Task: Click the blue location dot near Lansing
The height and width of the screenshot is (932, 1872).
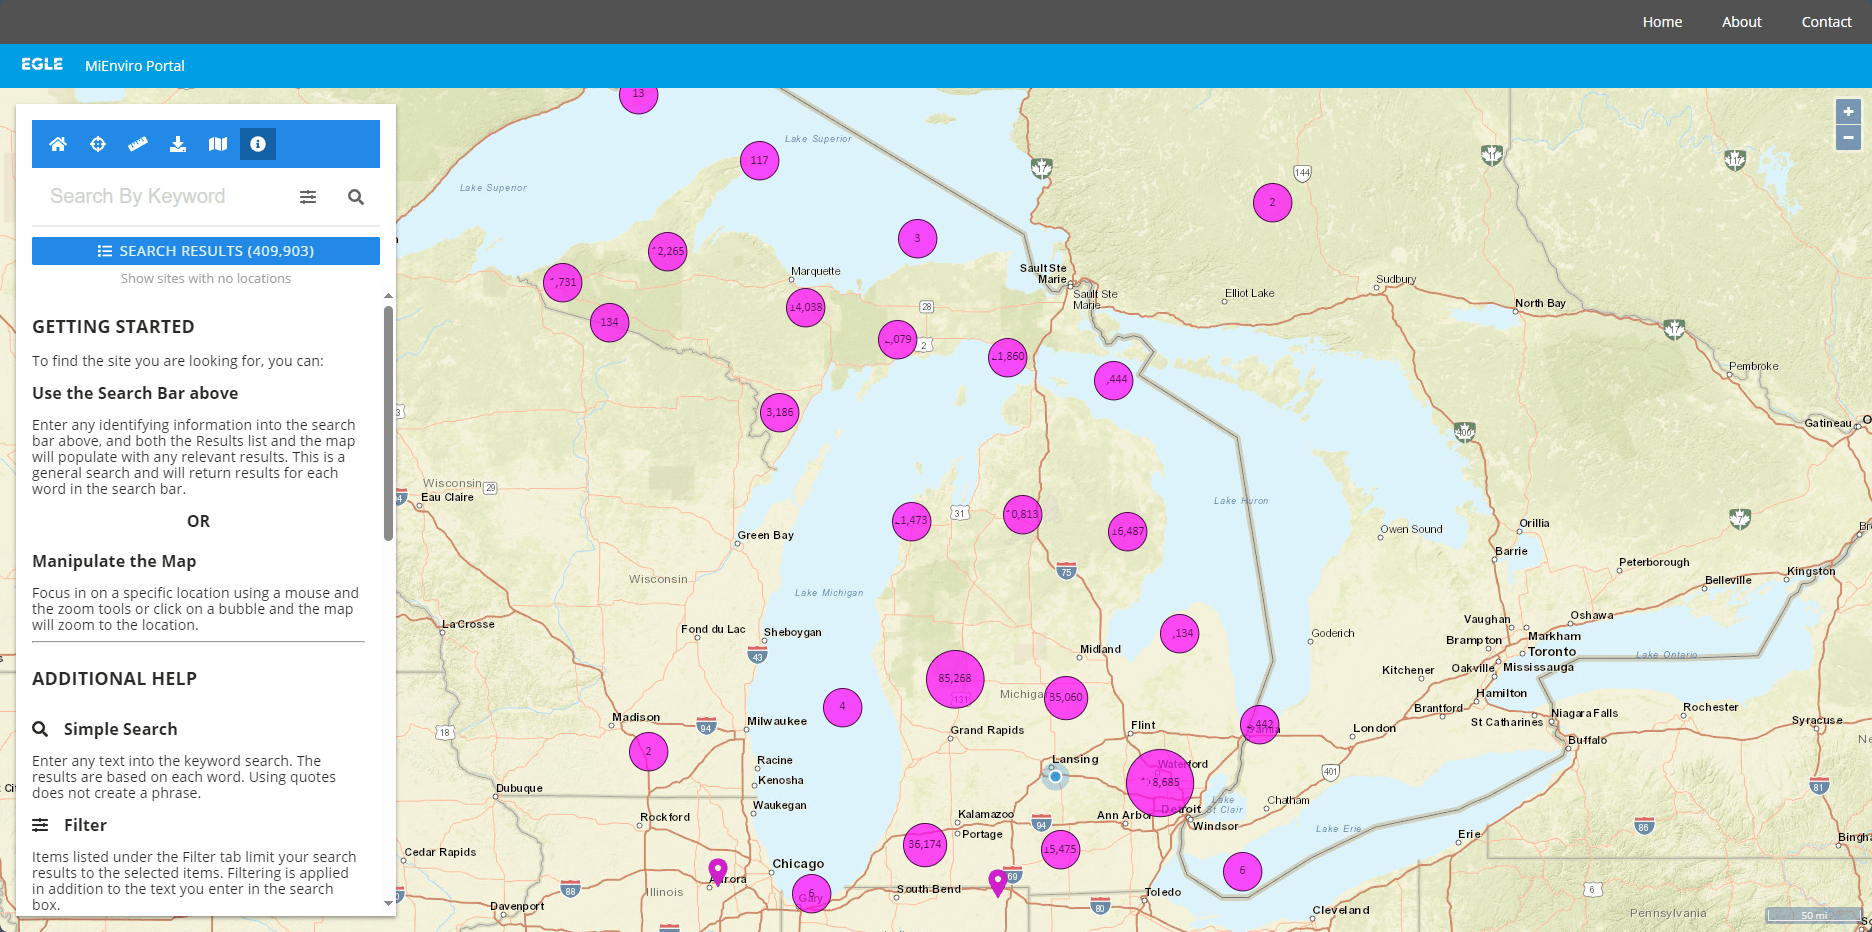Action: [x=1055, y=776]
